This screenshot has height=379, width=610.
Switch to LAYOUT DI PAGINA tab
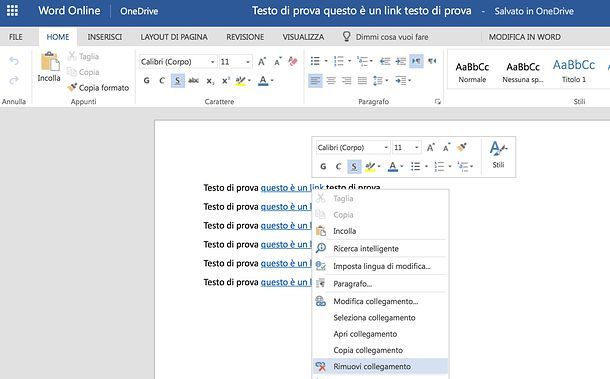coord(174,37)
